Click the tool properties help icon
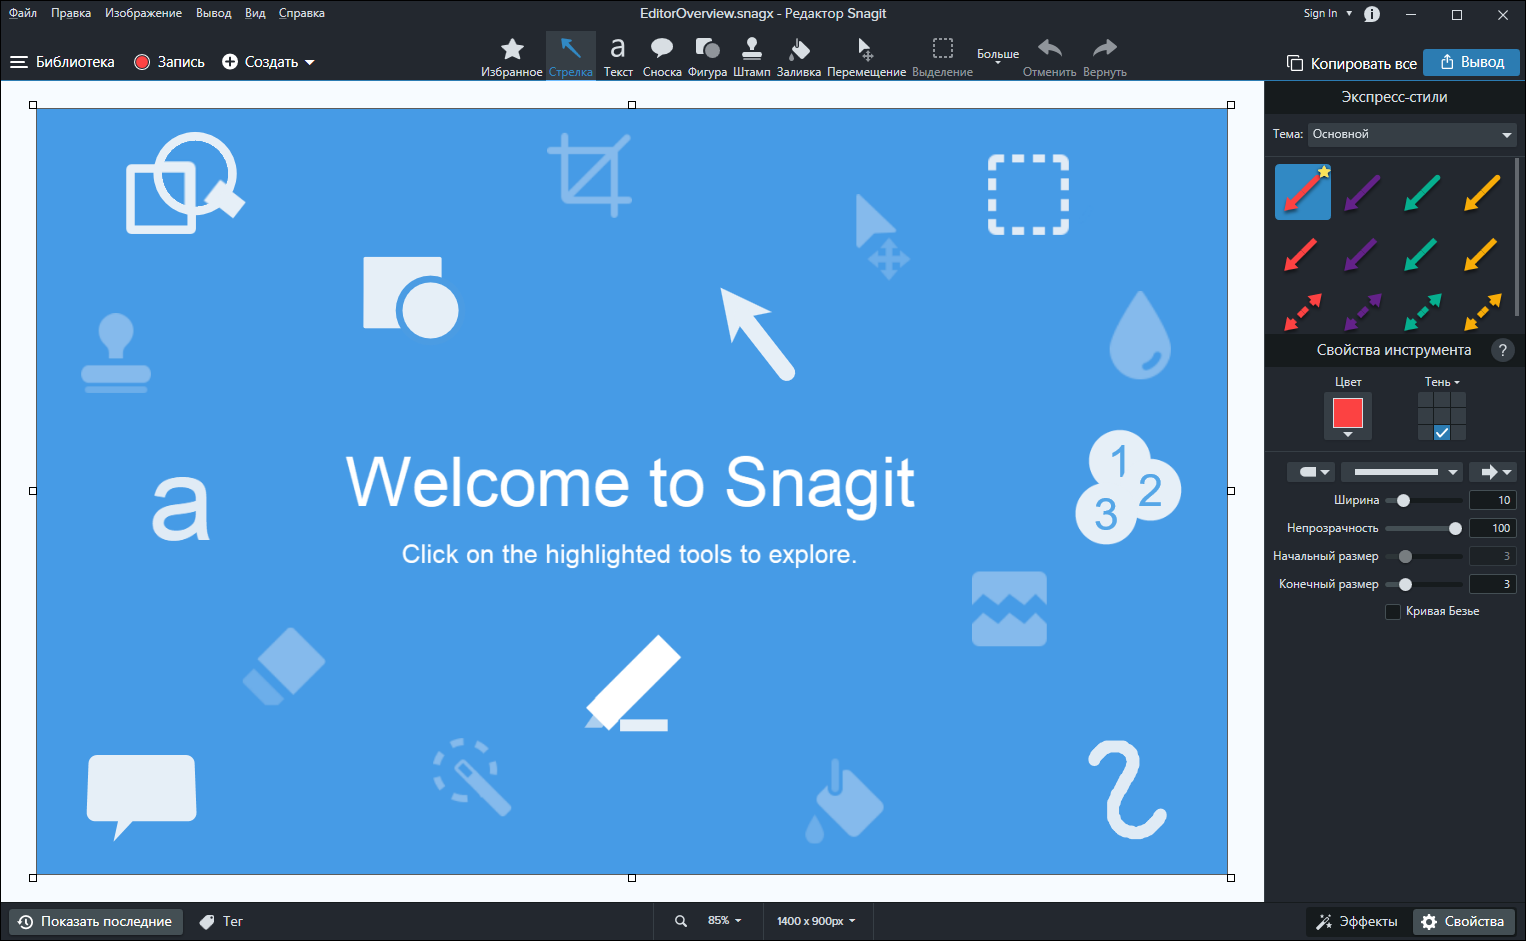This screenshot has width=1526, height=941. pos(1502,350)
